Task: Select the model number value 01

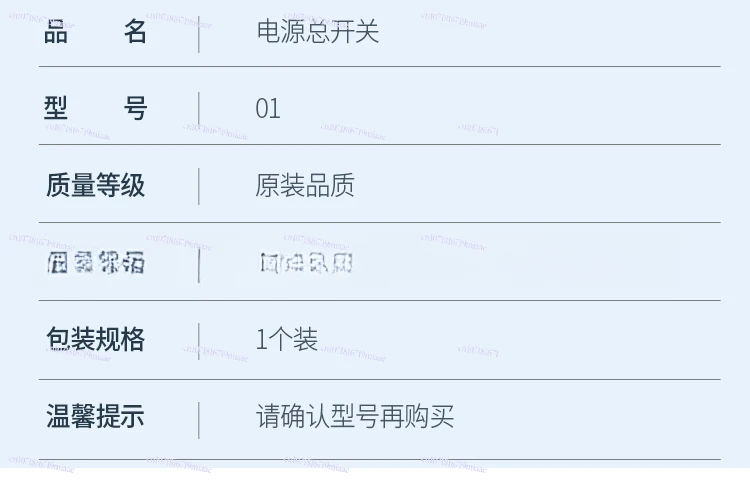Action: point(268,108)
